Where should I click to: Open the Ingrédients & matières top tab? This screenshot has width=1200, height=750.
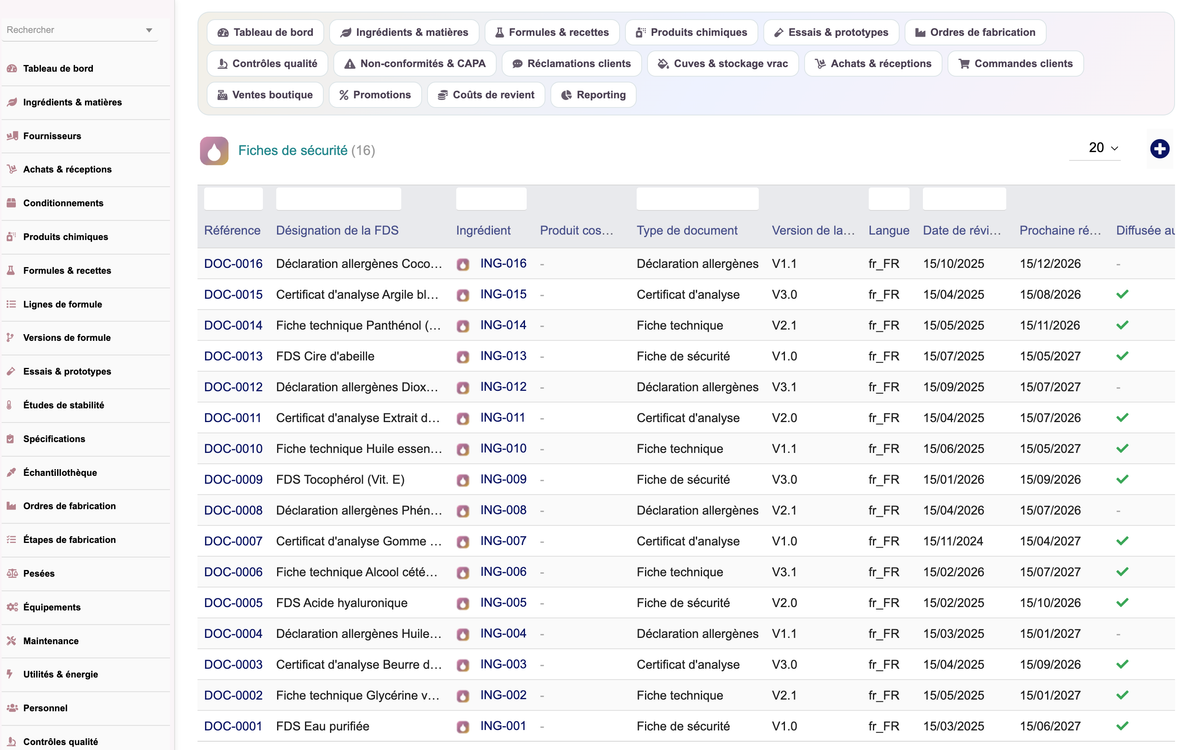tap(405, 32)
